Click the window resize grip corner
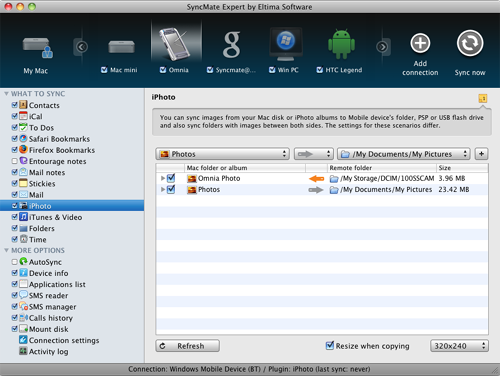The width and height of the screenshot is (500, 376). click(496, 369)
